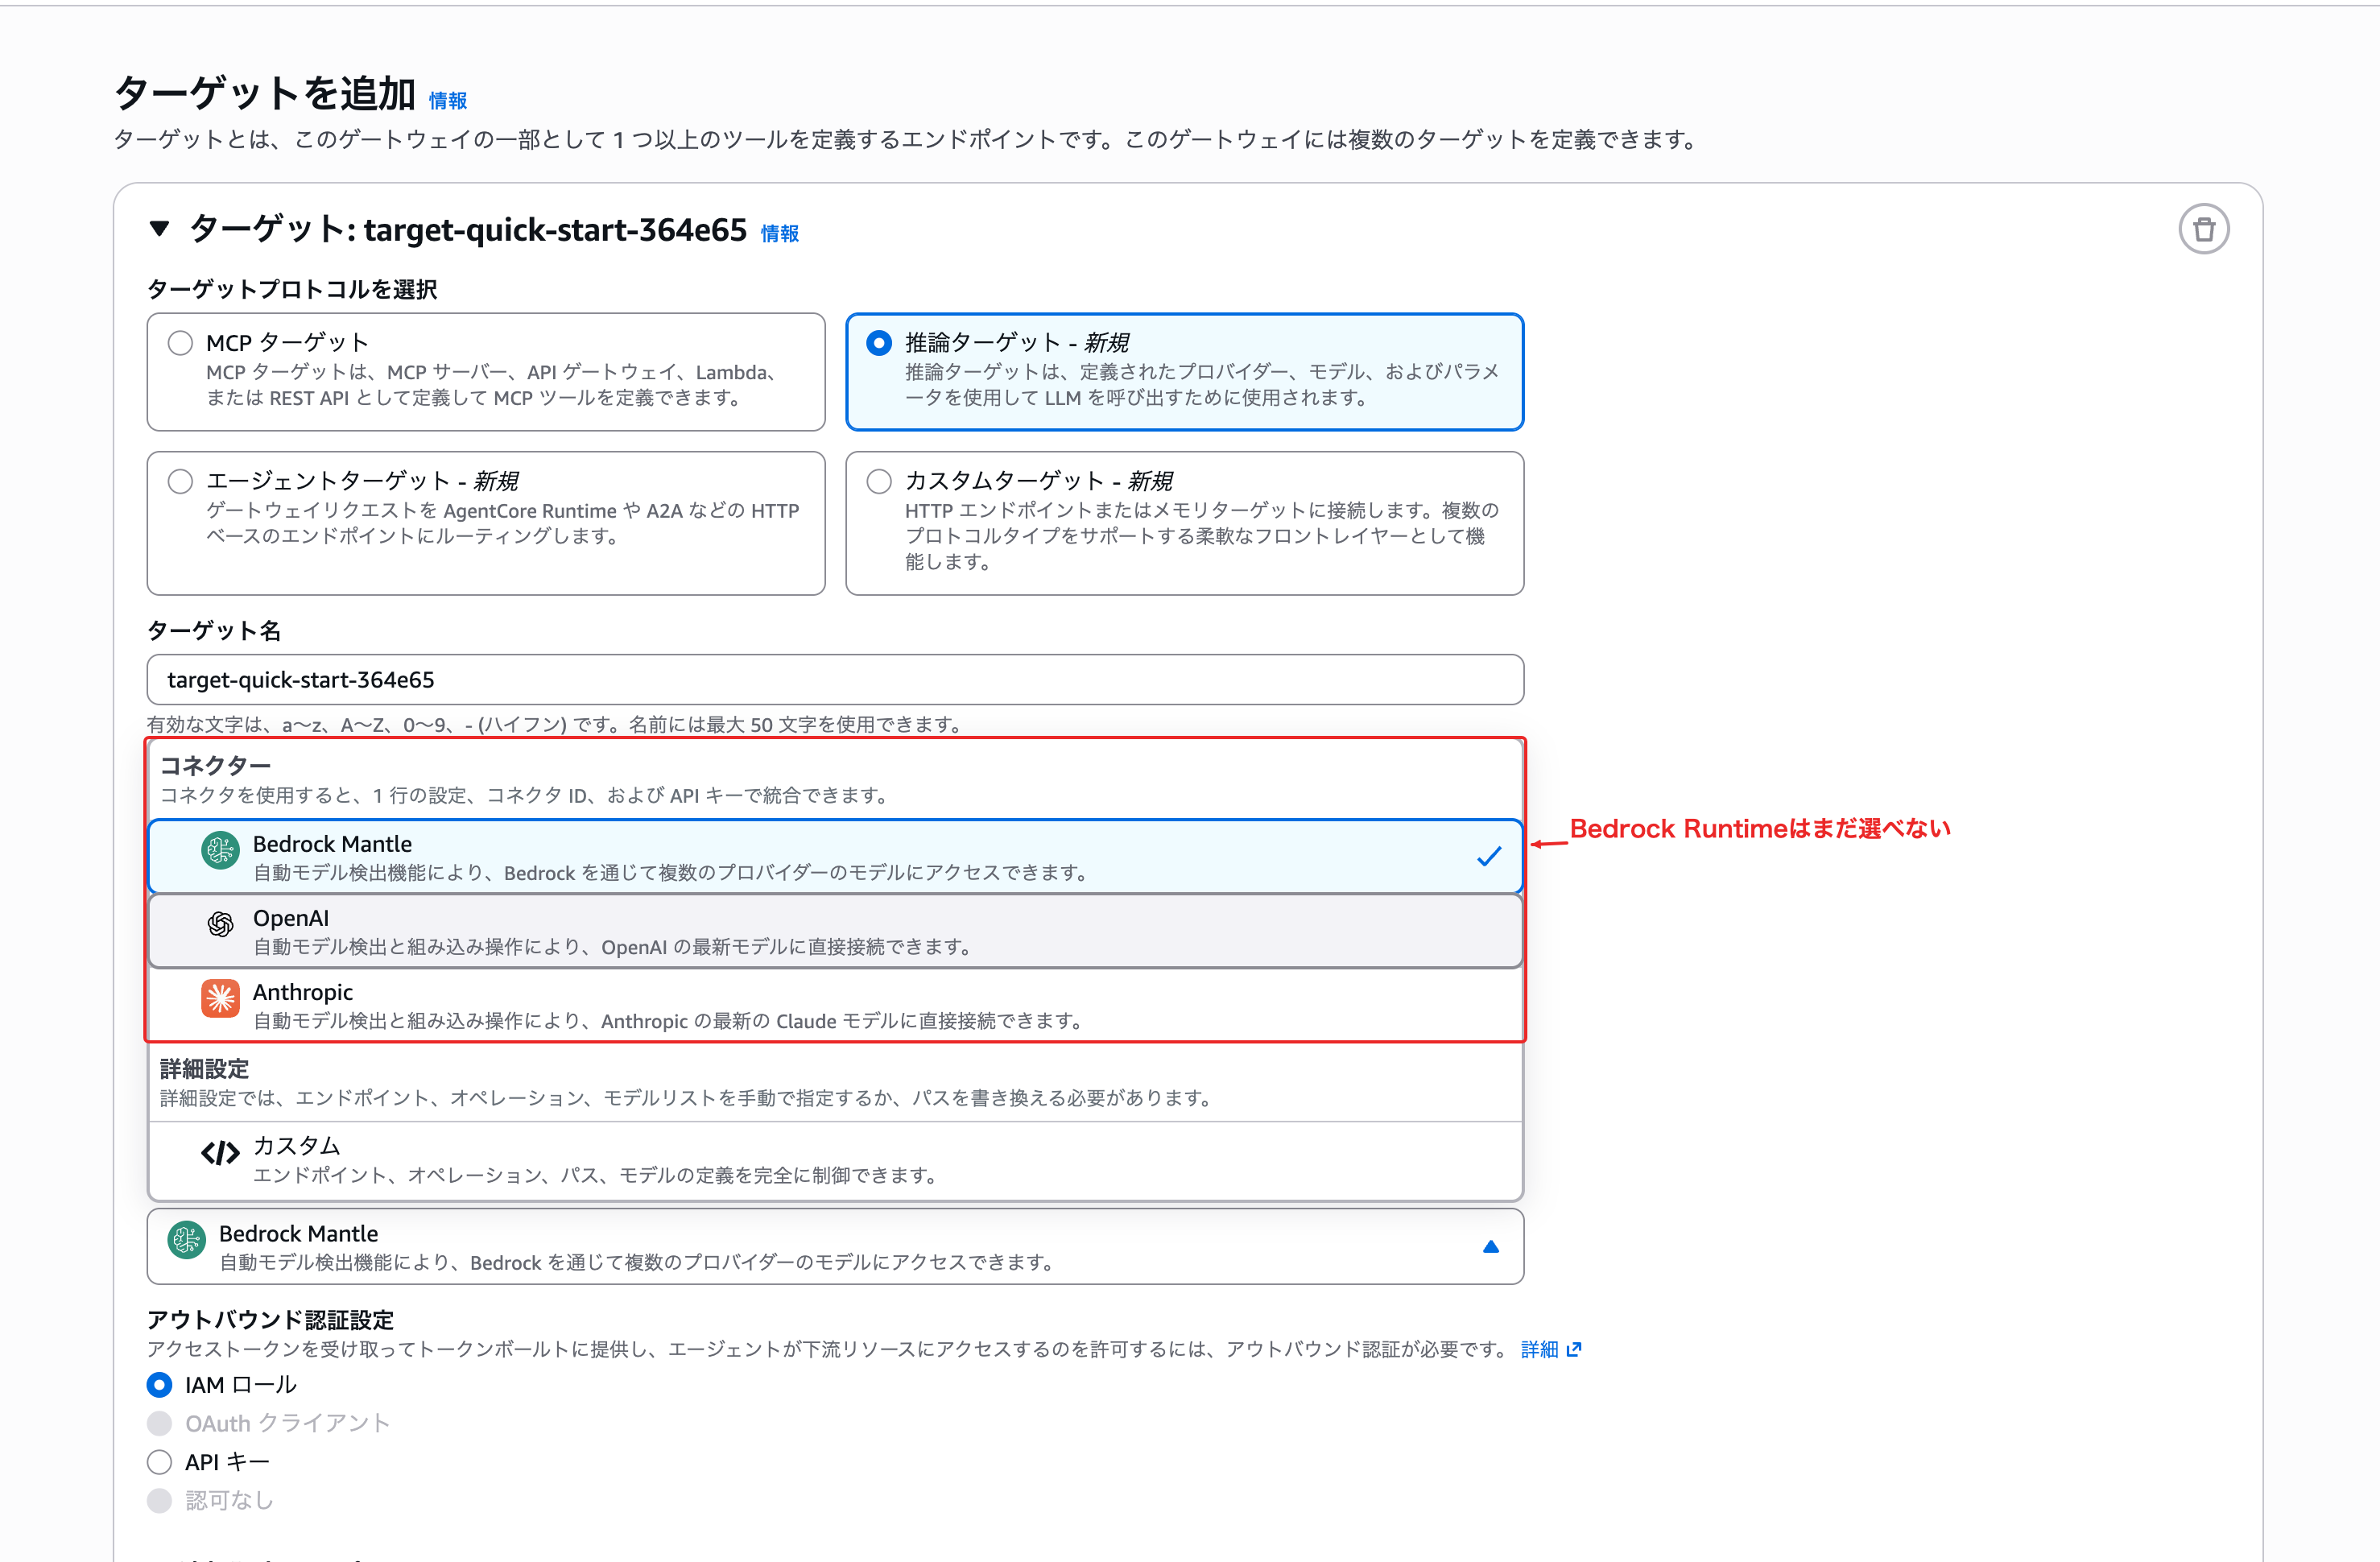
Task: Select IAM ロール outbound auth option
Action: [159, 1385]
